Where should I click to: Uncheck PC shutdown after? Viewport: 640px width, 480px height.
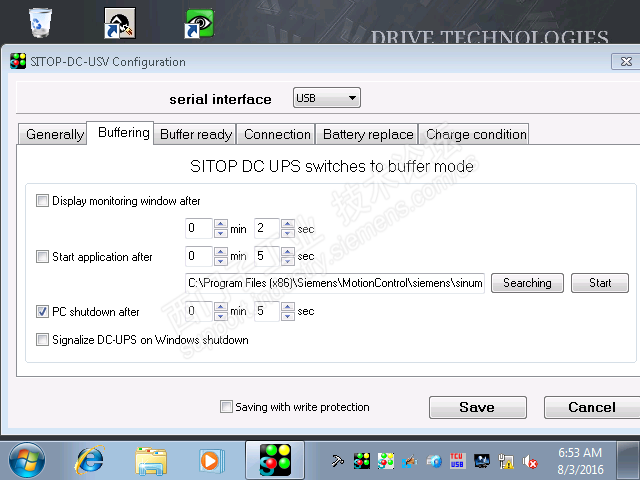(42, 311)
